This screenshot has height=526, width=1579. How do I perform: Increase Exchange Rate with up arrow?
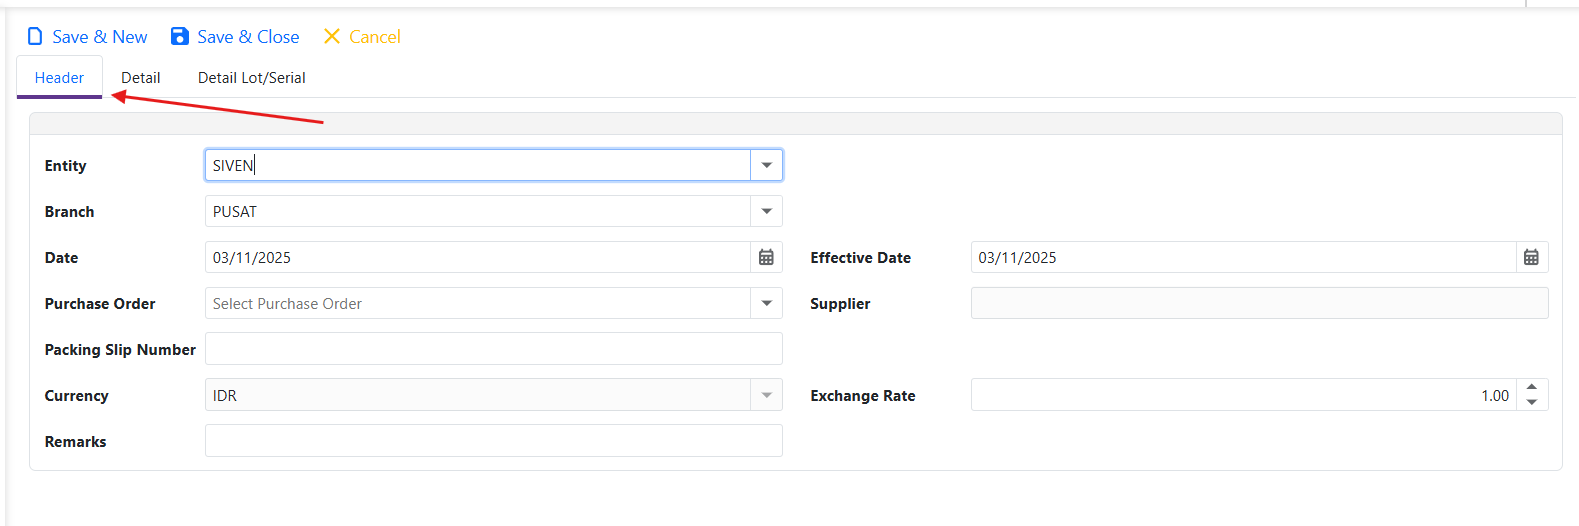point(1532,387)
